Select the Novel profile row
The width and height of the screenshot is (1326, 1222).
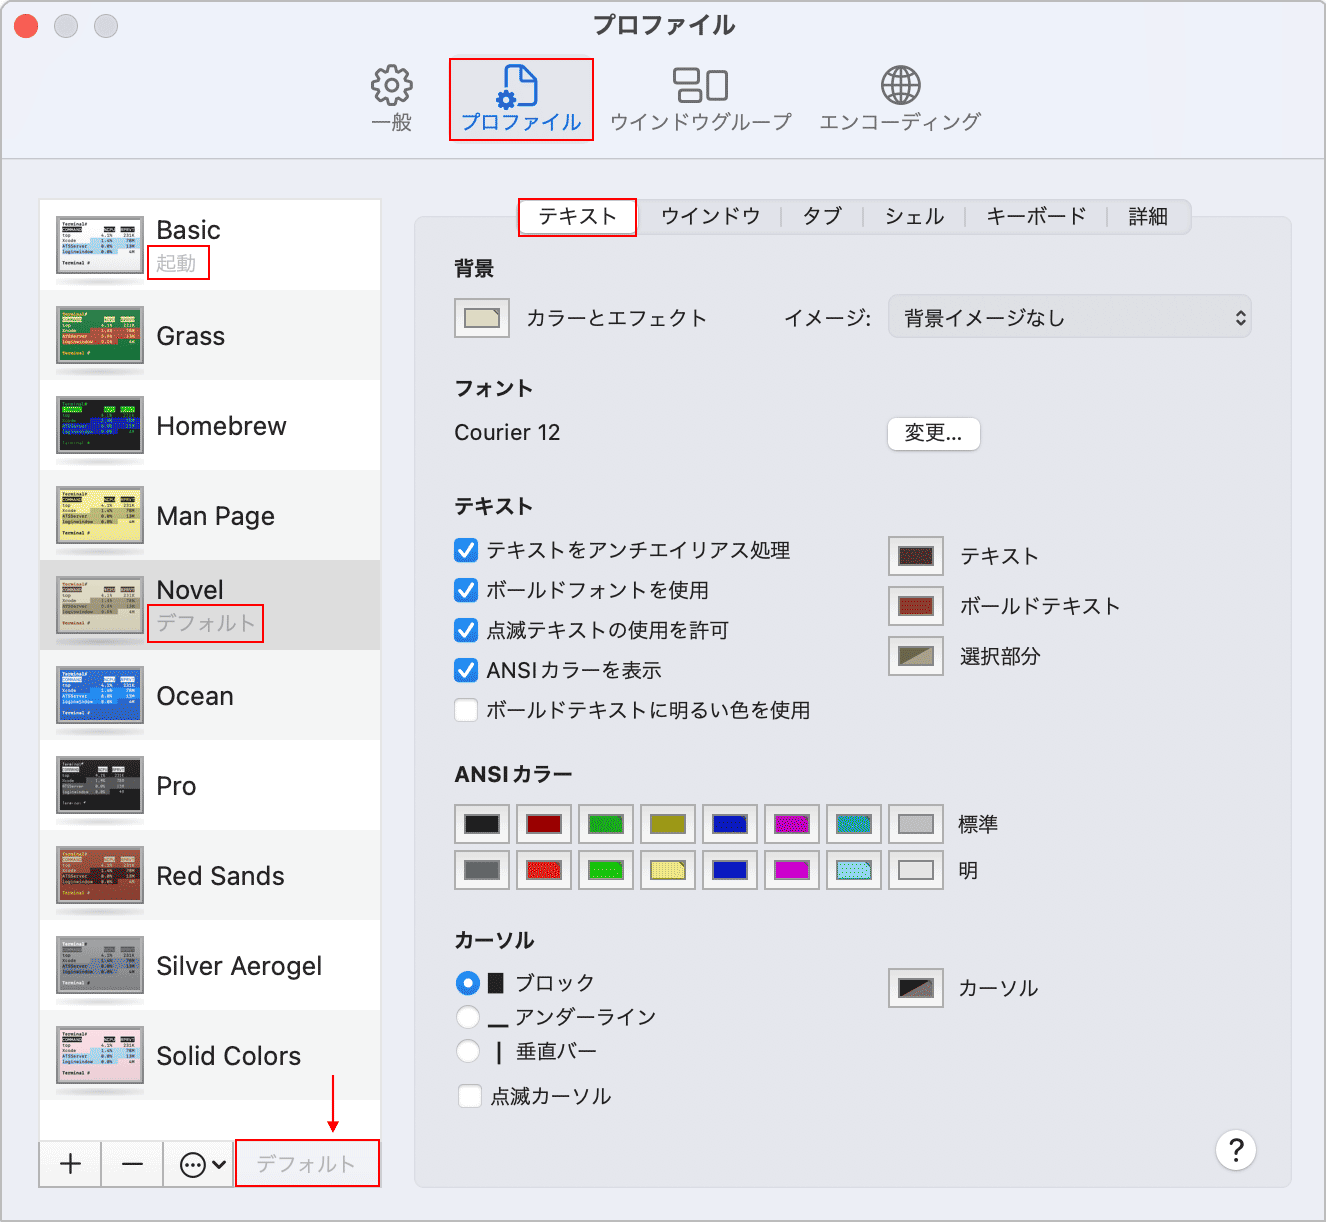(210, 605)
